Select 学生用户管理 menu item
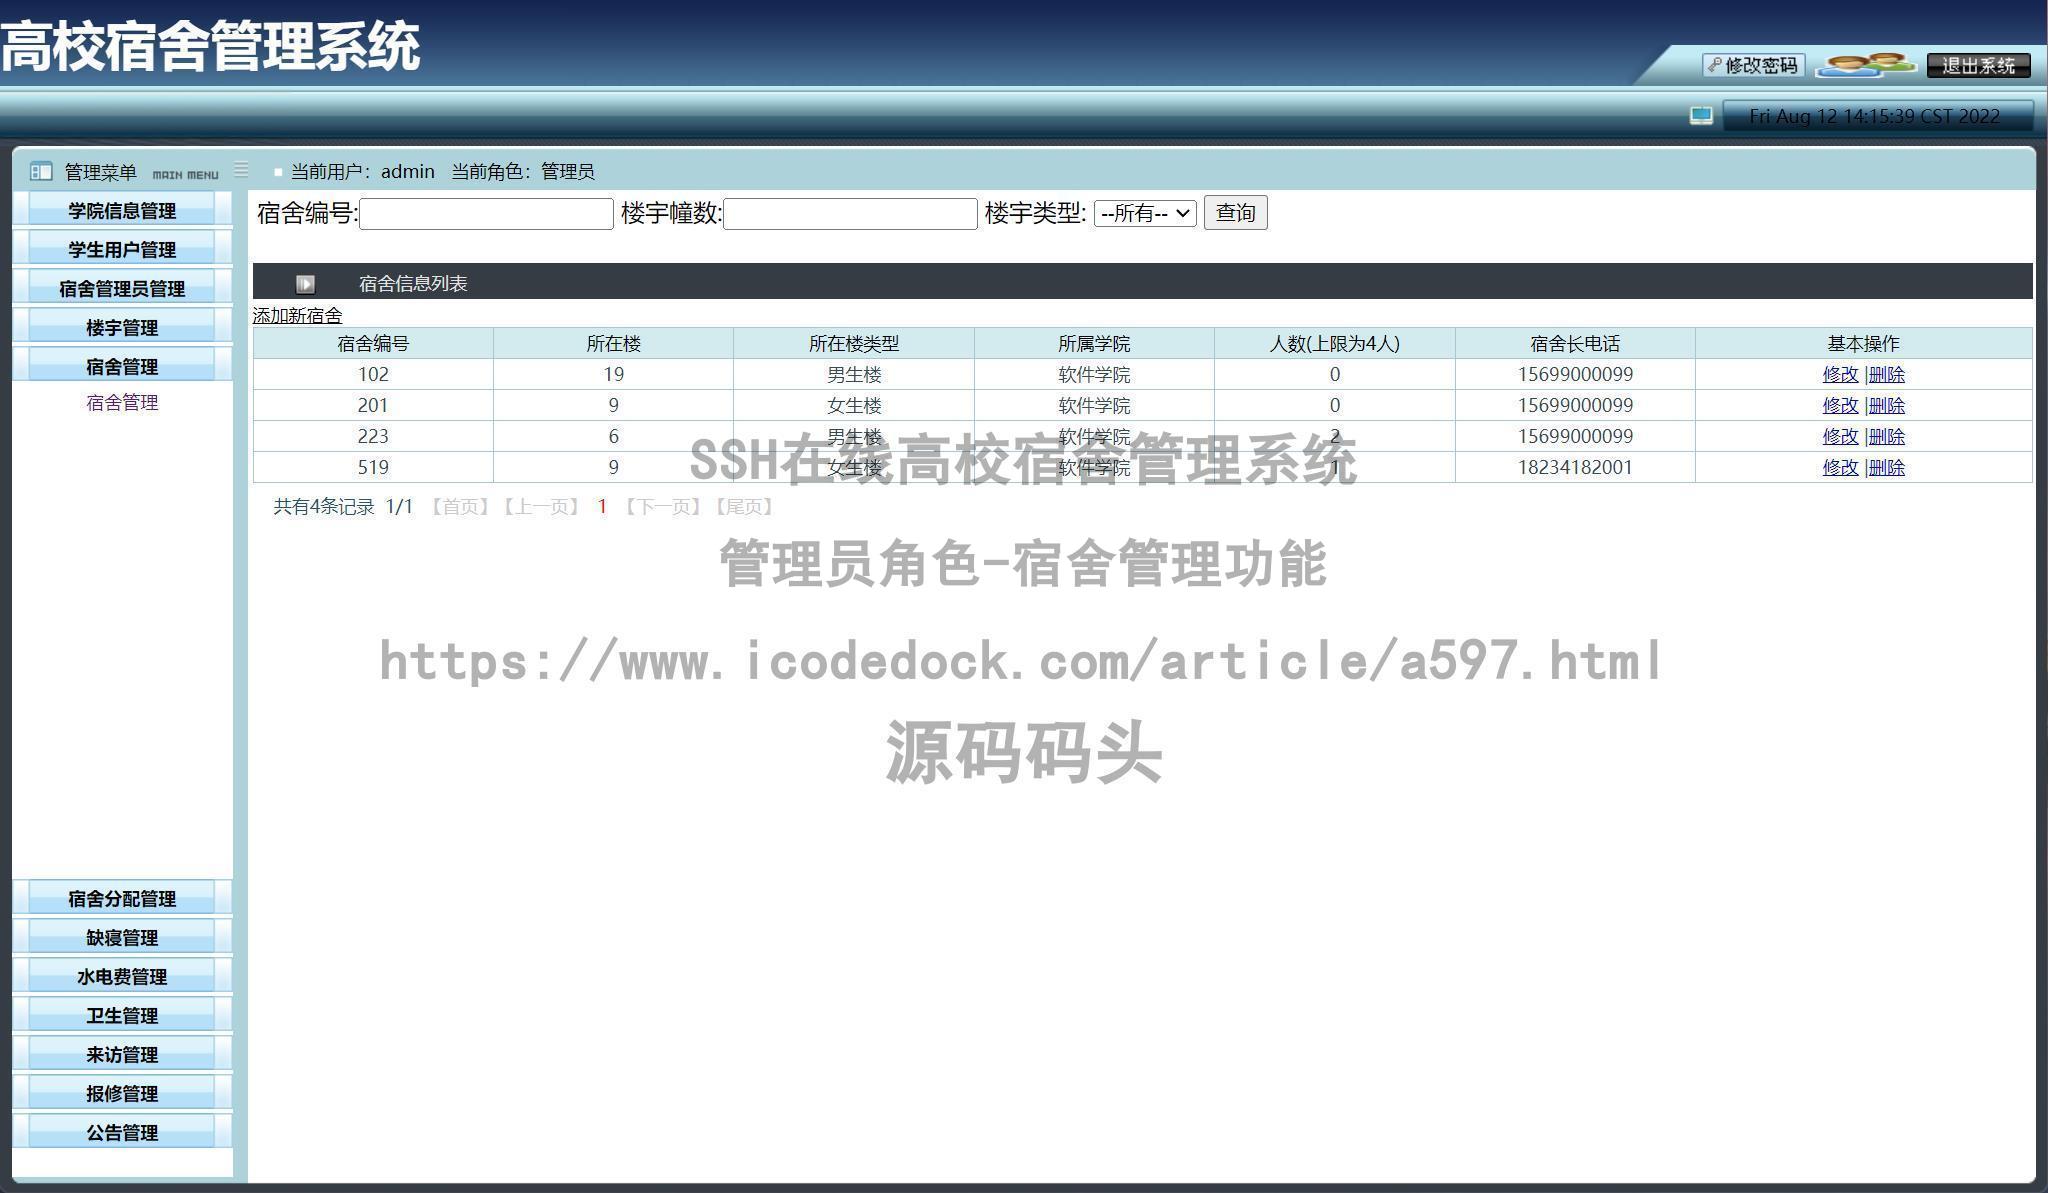The width and height of the screenshot is (2048, 1193). click(x=122, y=248)
